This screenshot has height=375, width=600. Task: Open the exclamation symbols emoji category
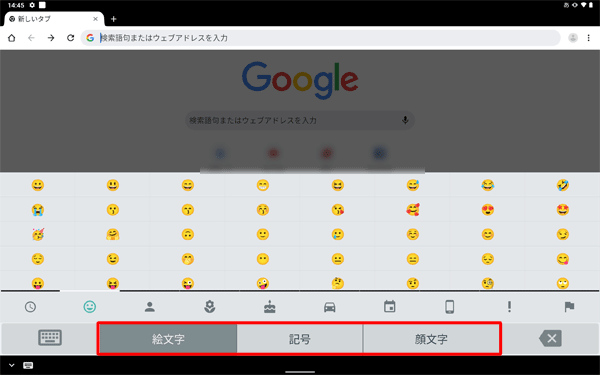[509, 307]
